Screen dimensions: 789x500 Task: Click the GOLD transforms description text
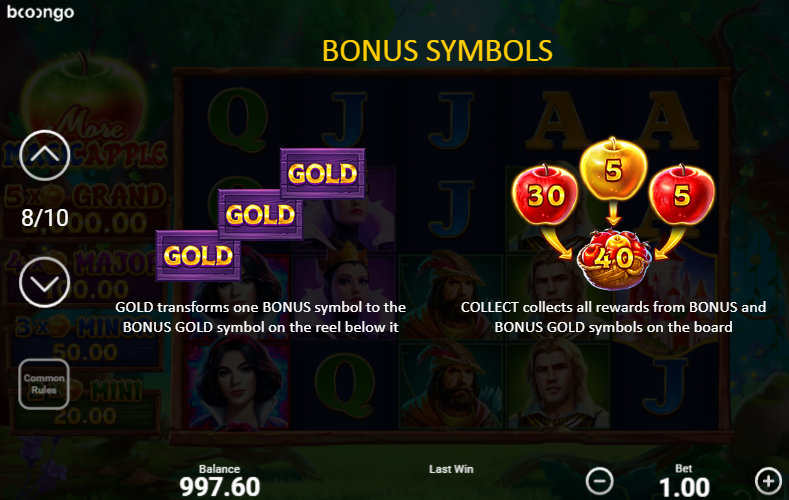pyautogui.click(x=261, y=317)
